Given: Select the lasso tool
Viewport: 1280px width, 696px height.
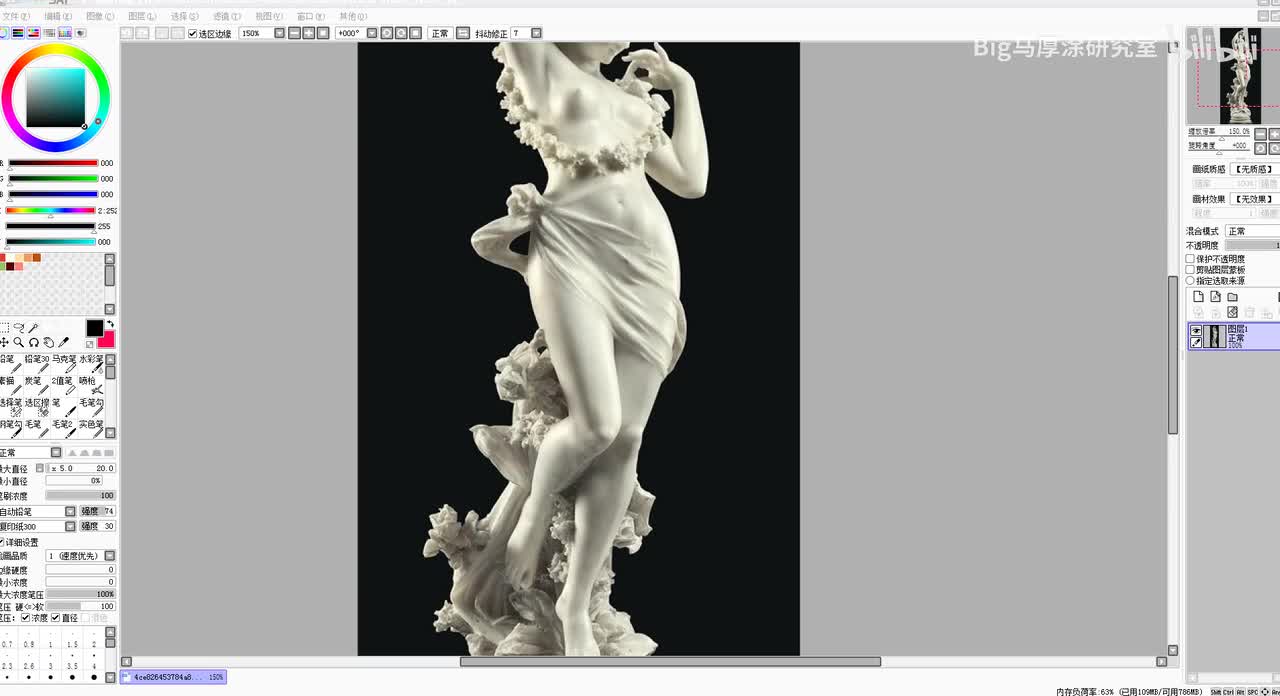Looking at the screenshot, I should [x=18, y=327].
